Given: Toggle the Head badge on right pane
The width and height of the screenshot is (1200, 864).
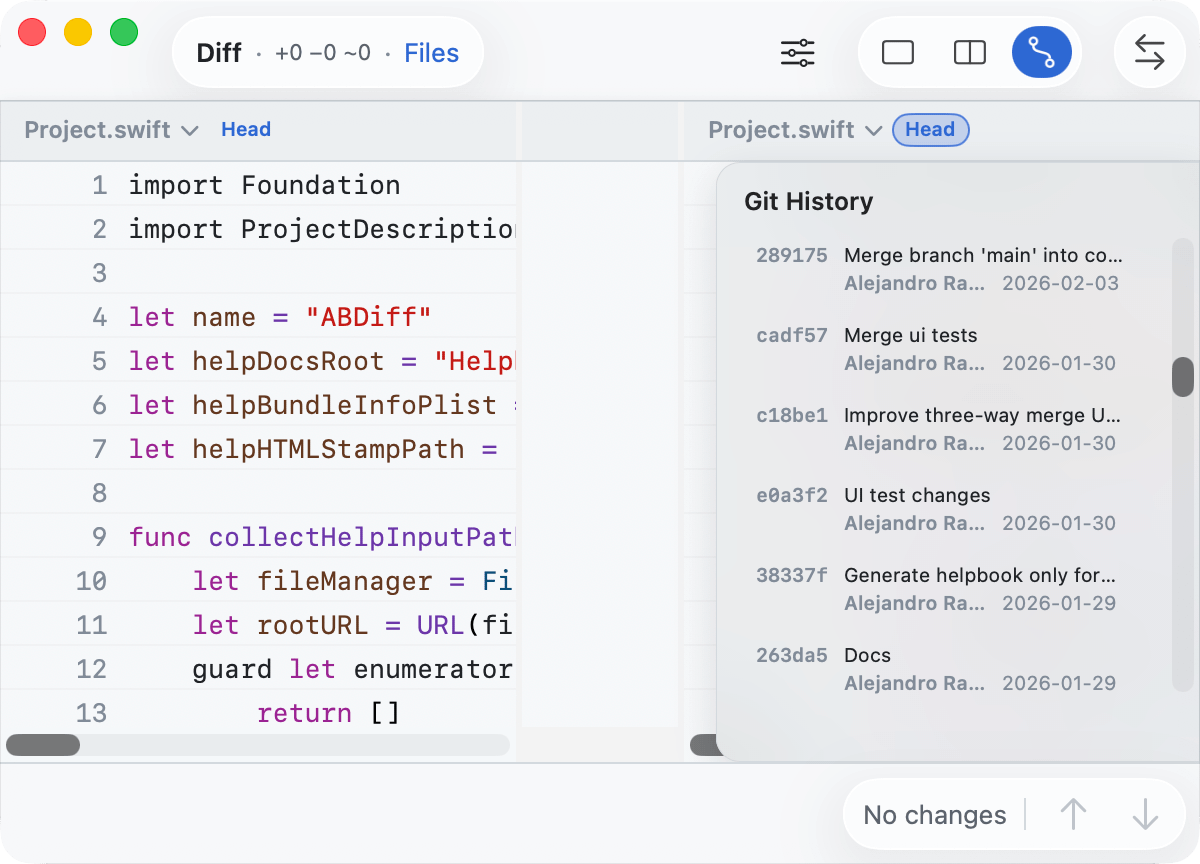Looking at the screenshot, I should [930, 129].
